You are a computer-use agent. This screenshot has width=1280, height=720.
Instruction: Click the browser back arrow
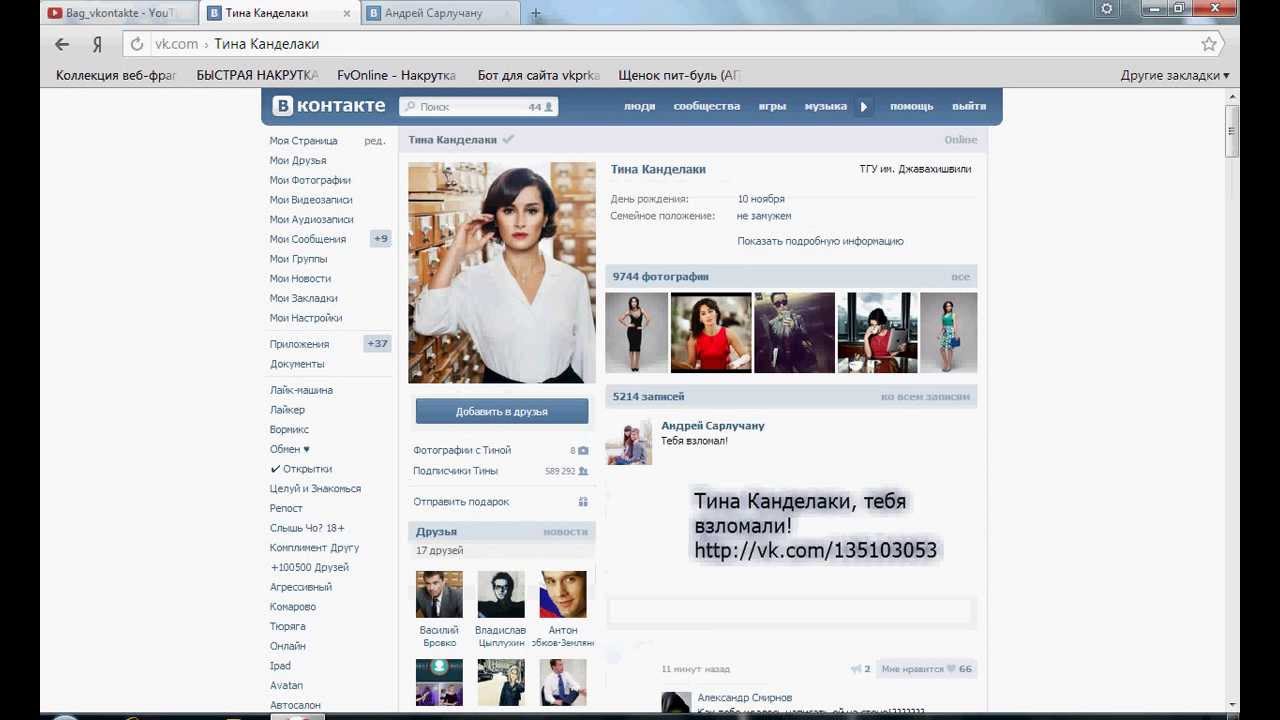tap(62, 44)
